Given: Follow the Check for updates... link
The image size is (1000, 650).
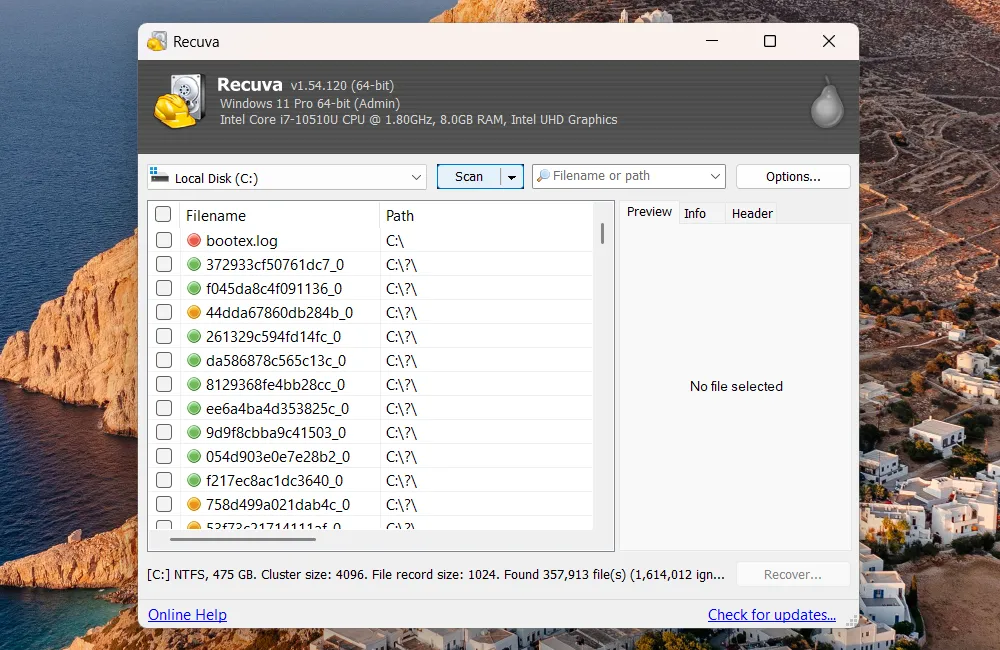Looking at the screenshot, I should tap(771, 615).
